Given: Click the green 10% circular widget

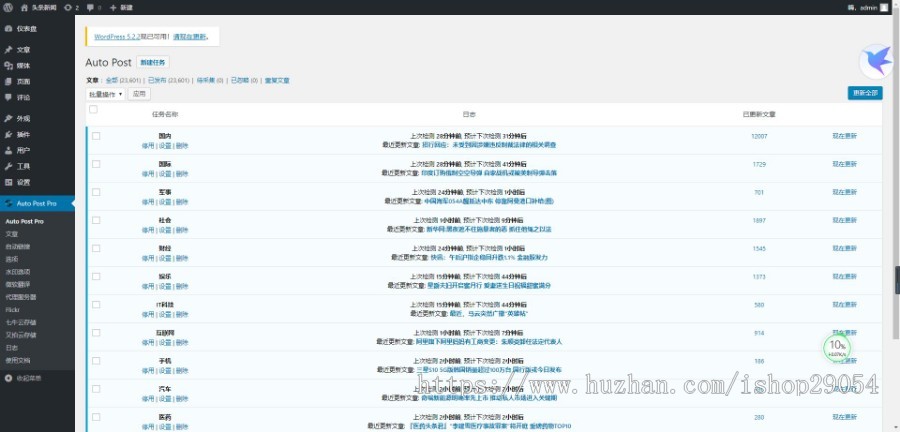Looking at the screenshot, I should pos(837,347).
